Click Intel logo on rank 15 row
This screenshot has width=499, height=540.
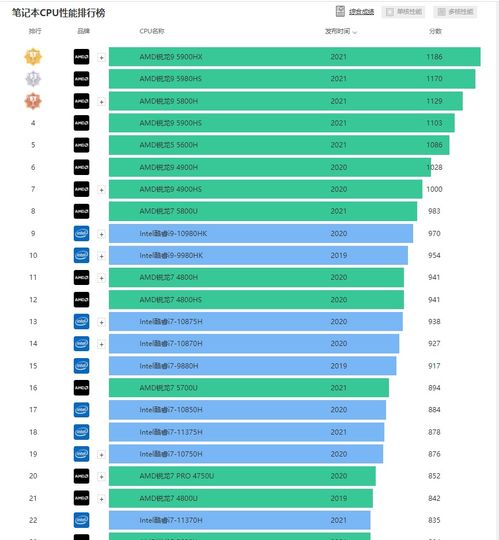(82, 366)
